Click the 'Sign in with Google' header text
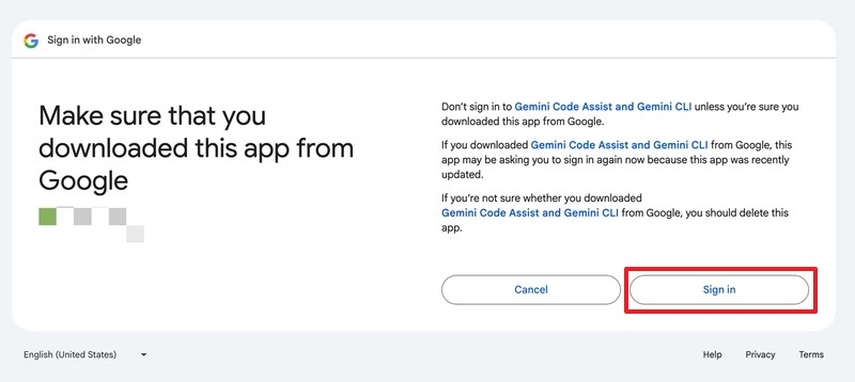Screen dimensions: 855x382 tap(94, 40)
